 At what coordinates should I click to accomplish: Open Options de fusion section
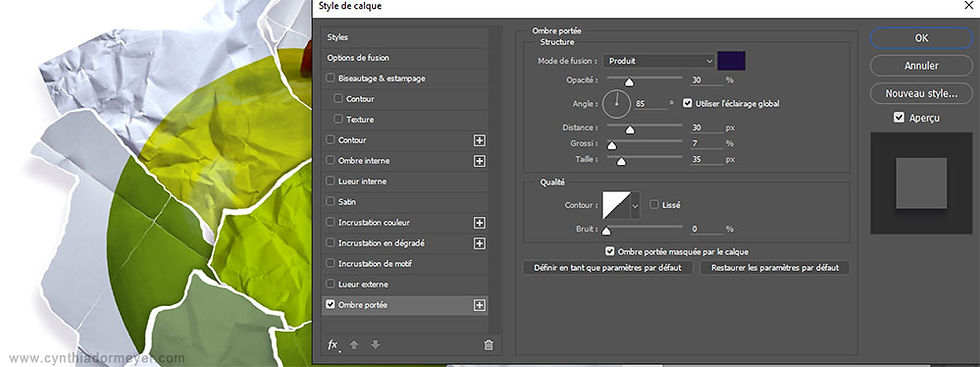(404, 58)
